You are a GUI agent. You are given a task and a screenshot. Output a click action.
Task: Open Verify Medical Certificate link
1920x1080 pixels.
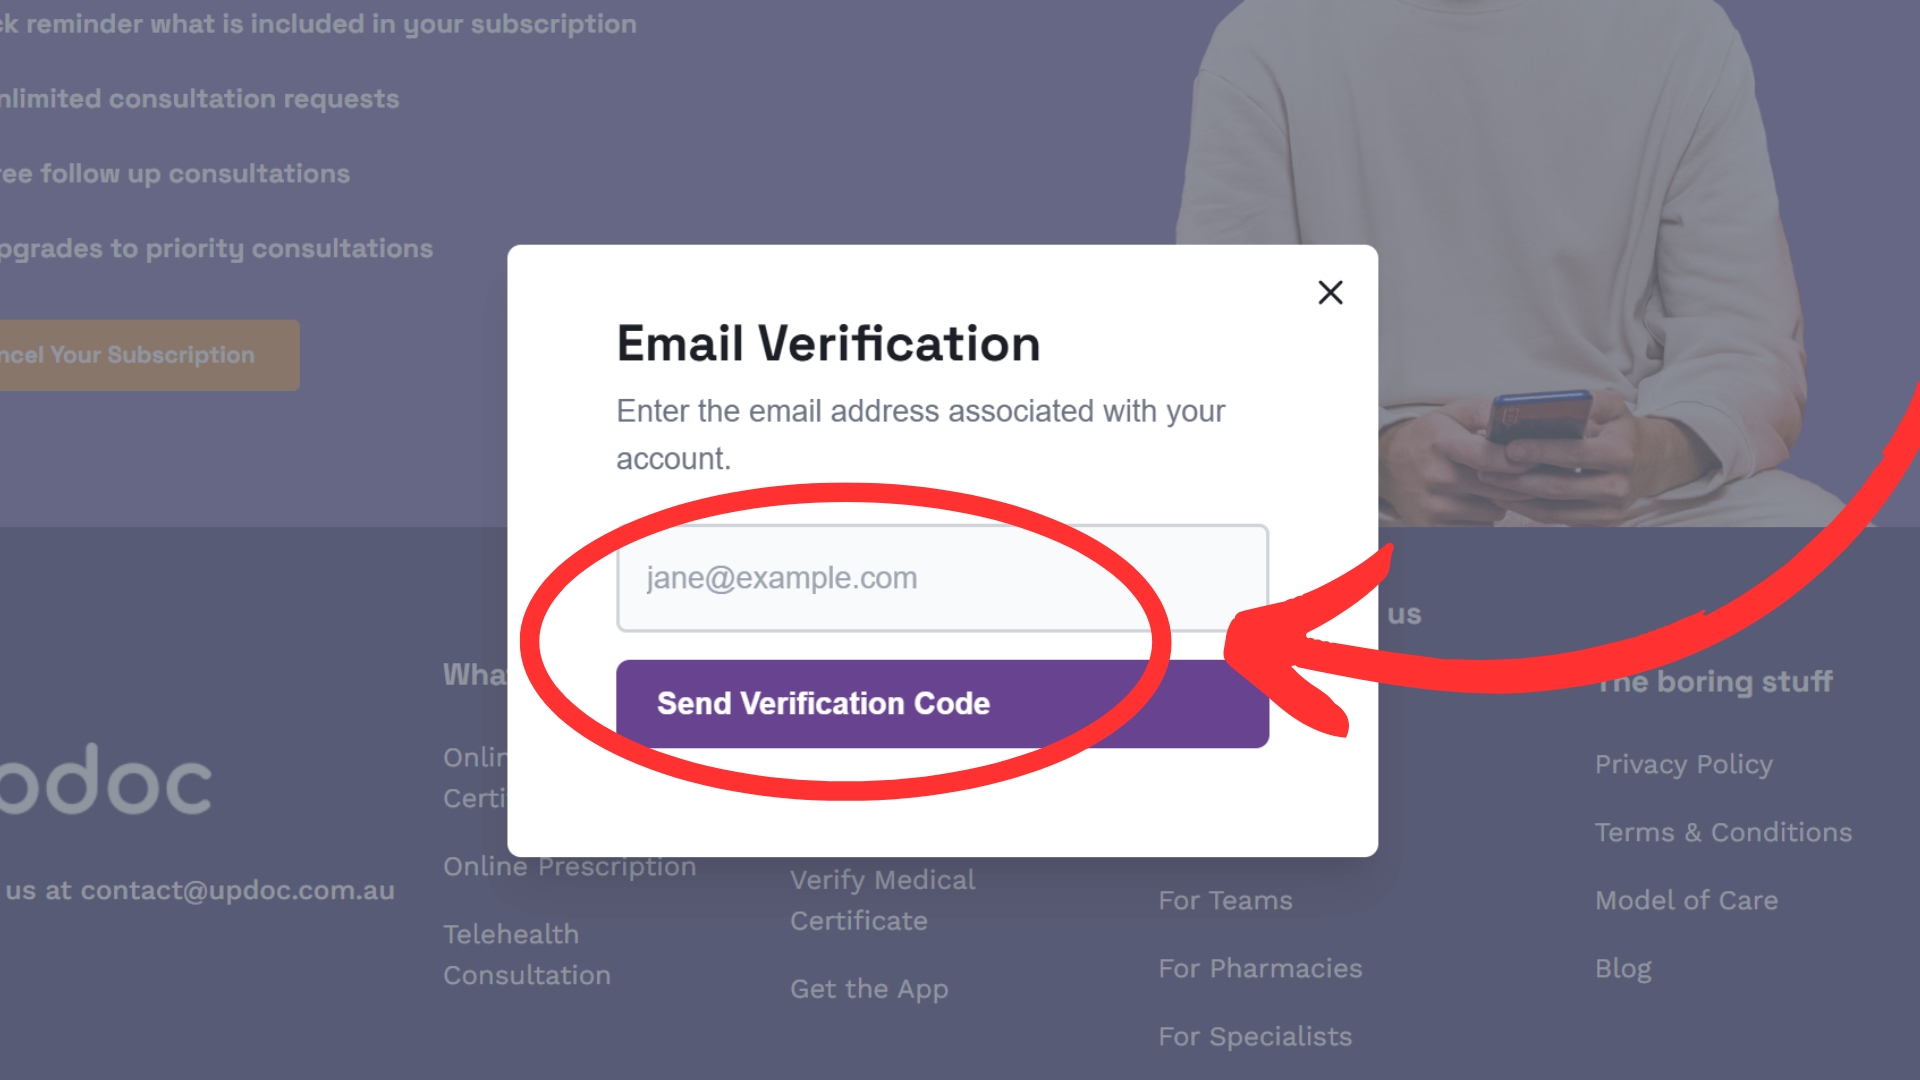click(x=883, y=900)
